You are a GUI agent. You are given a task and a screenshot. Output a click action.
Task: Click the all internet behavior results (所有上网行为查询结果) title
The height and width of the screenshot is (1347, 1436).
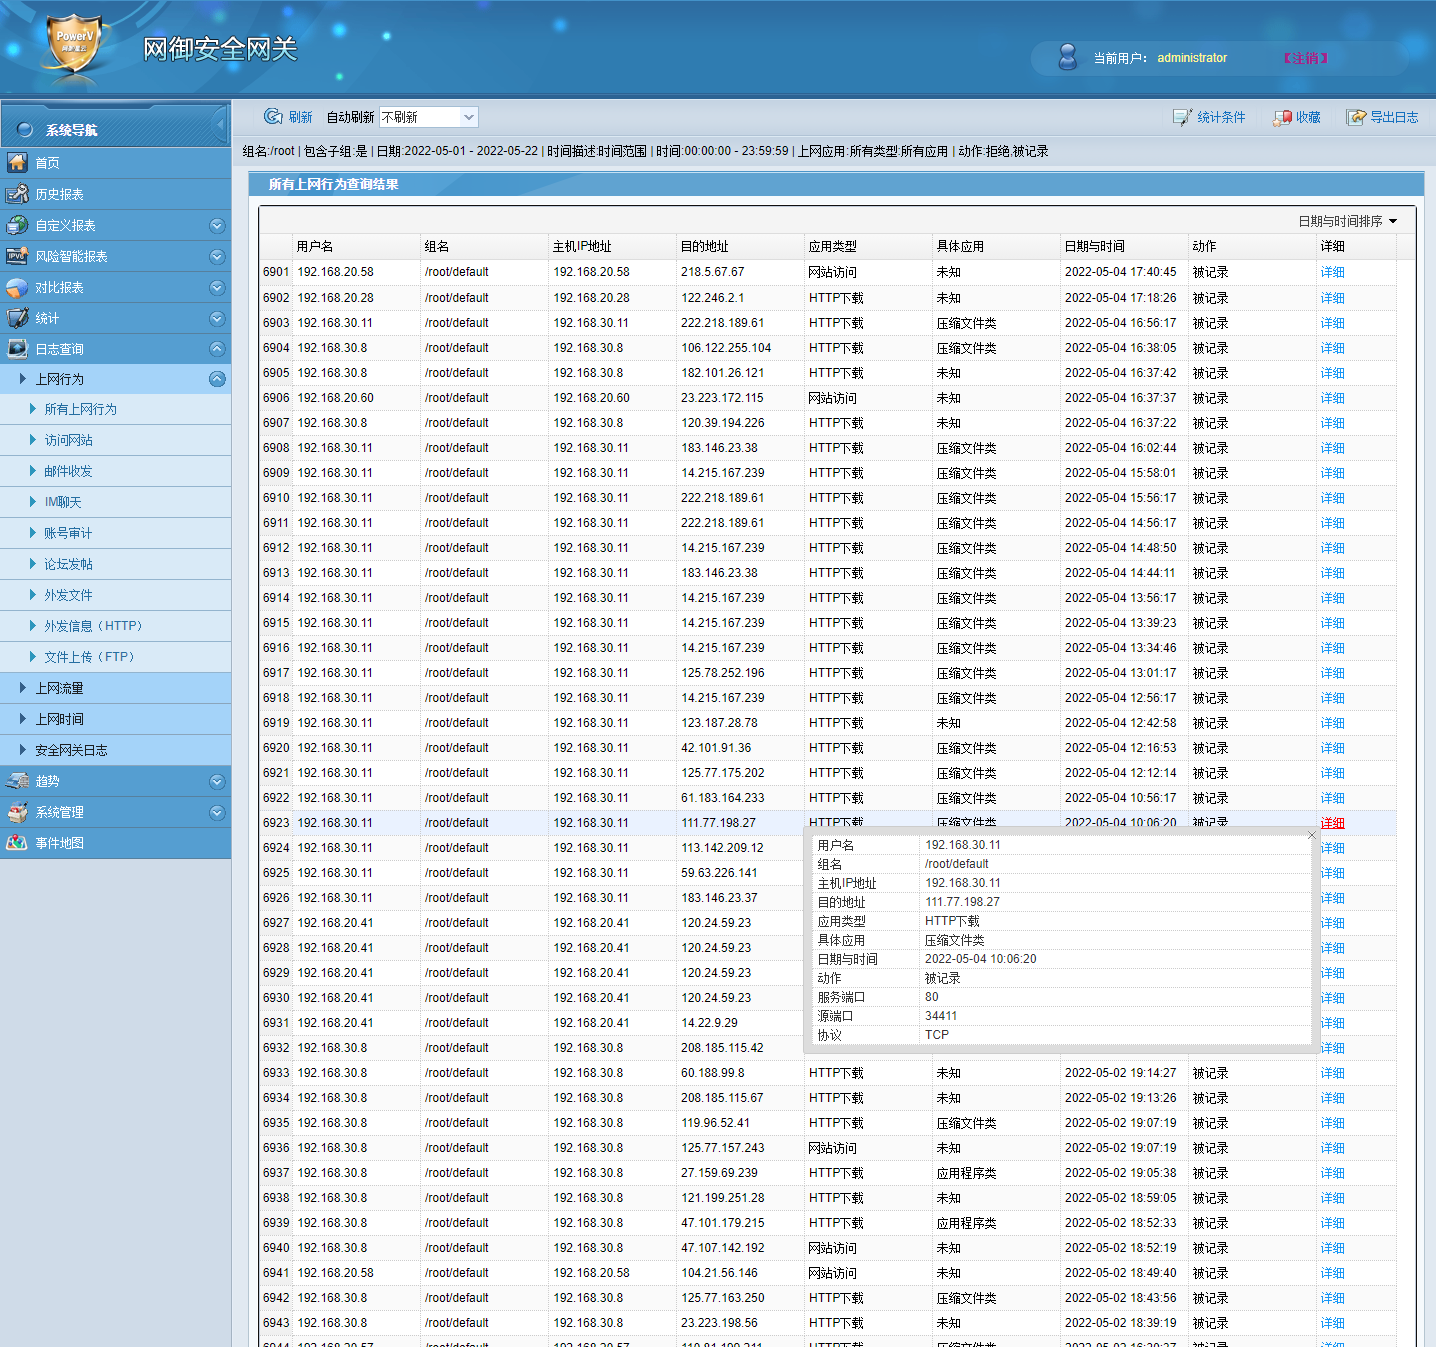click(x=333, y=184)
